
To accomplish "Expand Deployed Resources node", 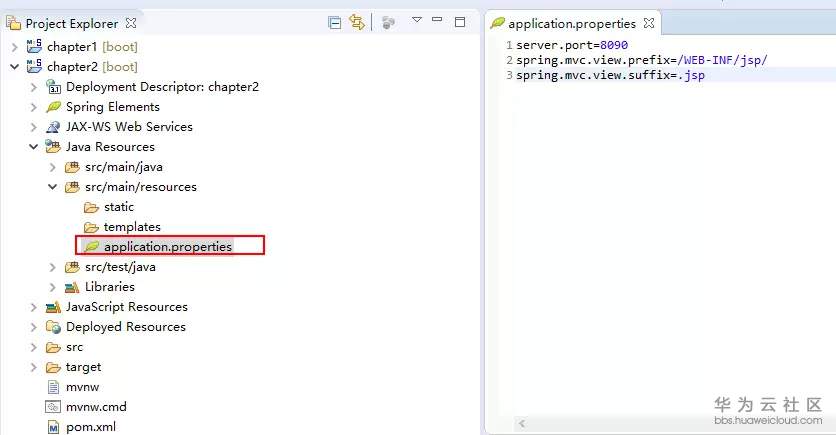I will pyautogui.click(x=34, y=327).
